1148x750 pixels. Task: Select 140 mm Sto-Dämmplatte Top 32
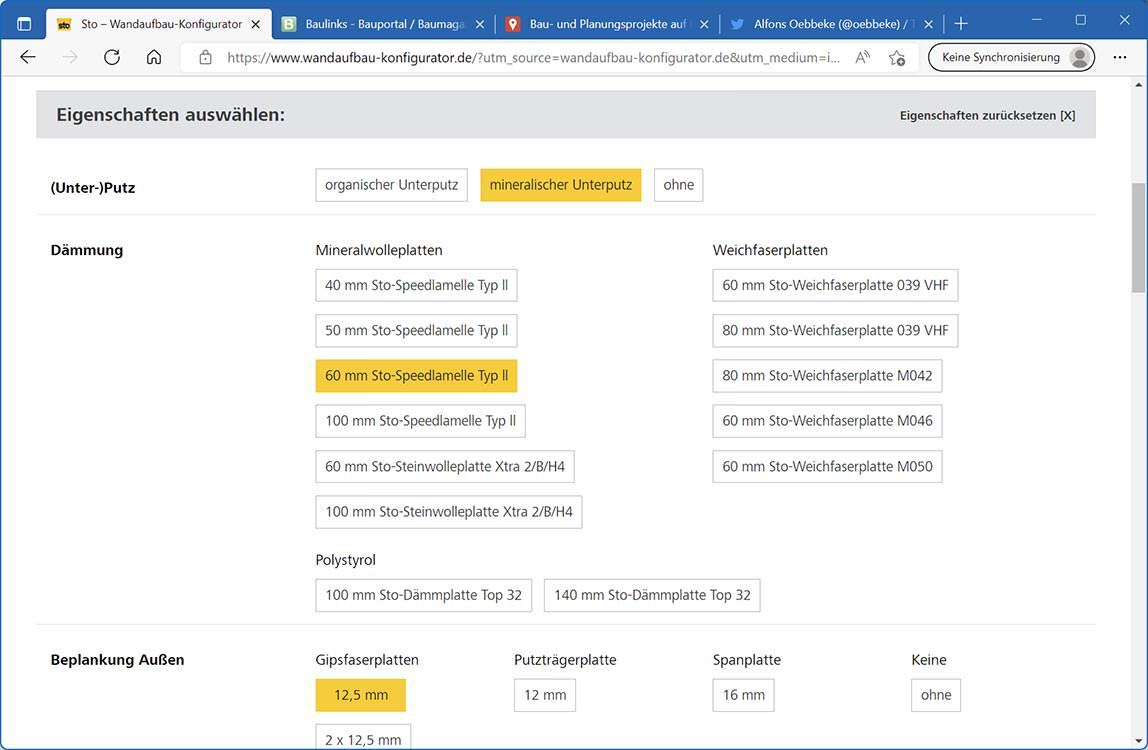(x=652, y=595)
